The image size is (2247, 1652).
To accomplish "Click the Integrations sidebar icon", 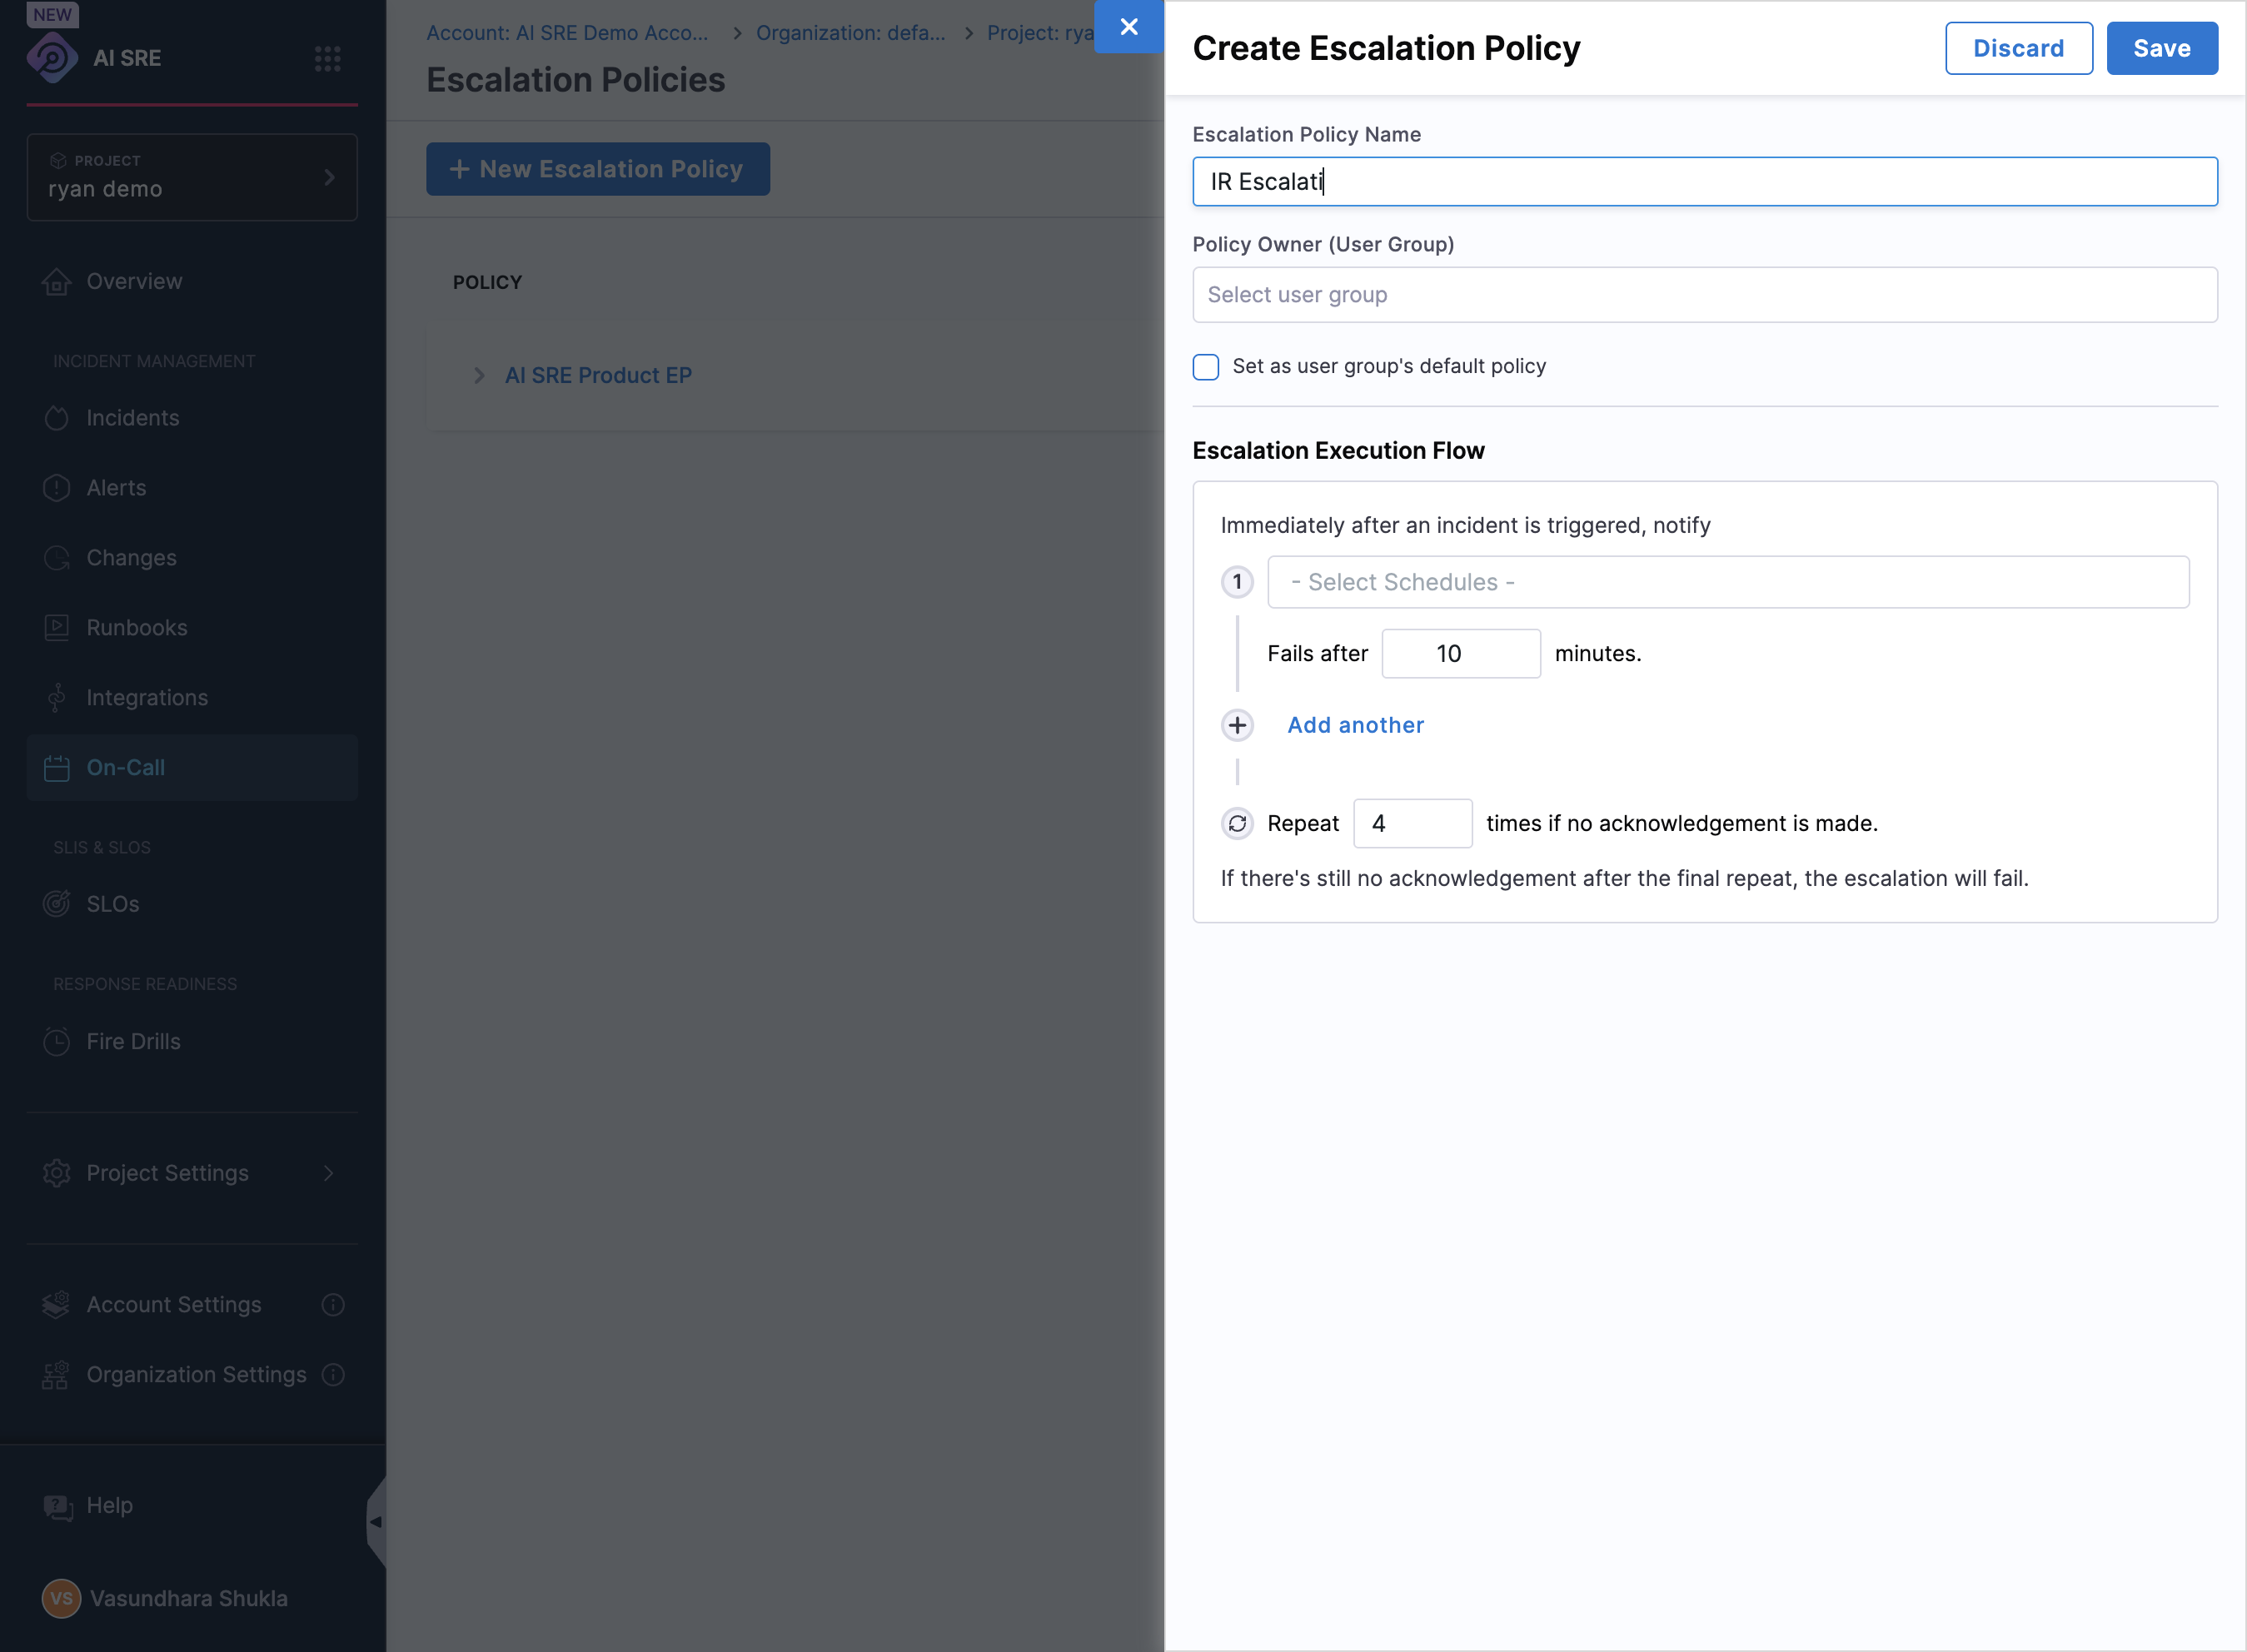I will tap(56, 698).
